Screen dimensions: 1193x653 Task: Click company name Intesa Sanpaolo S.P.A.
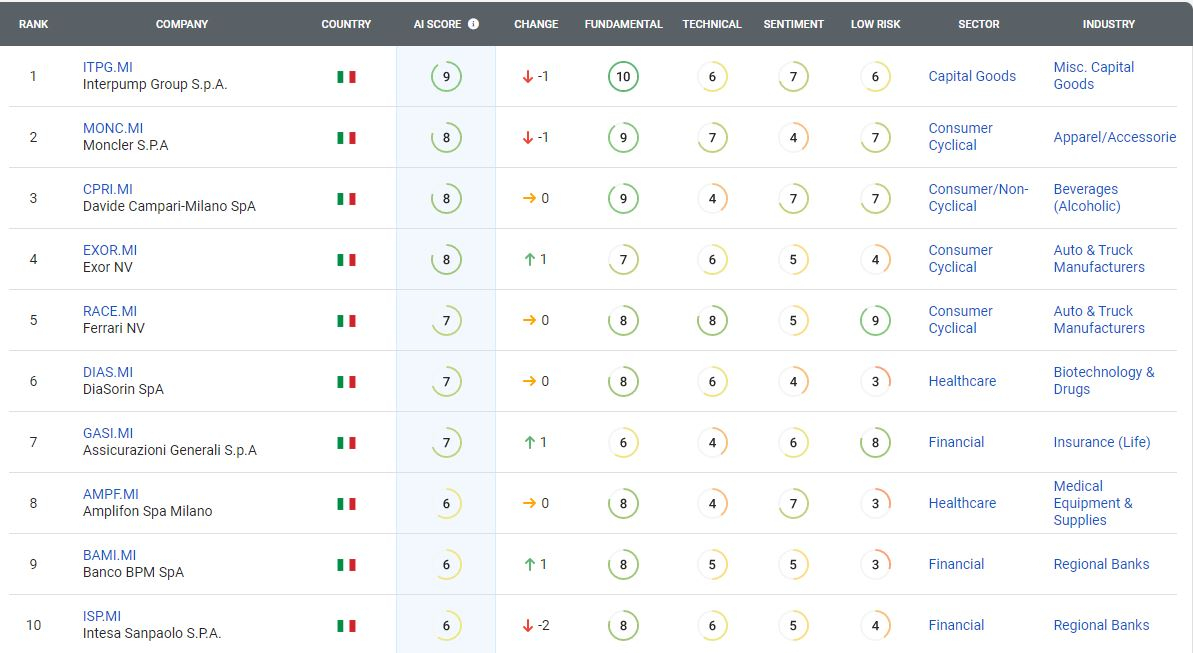(151, 633)
